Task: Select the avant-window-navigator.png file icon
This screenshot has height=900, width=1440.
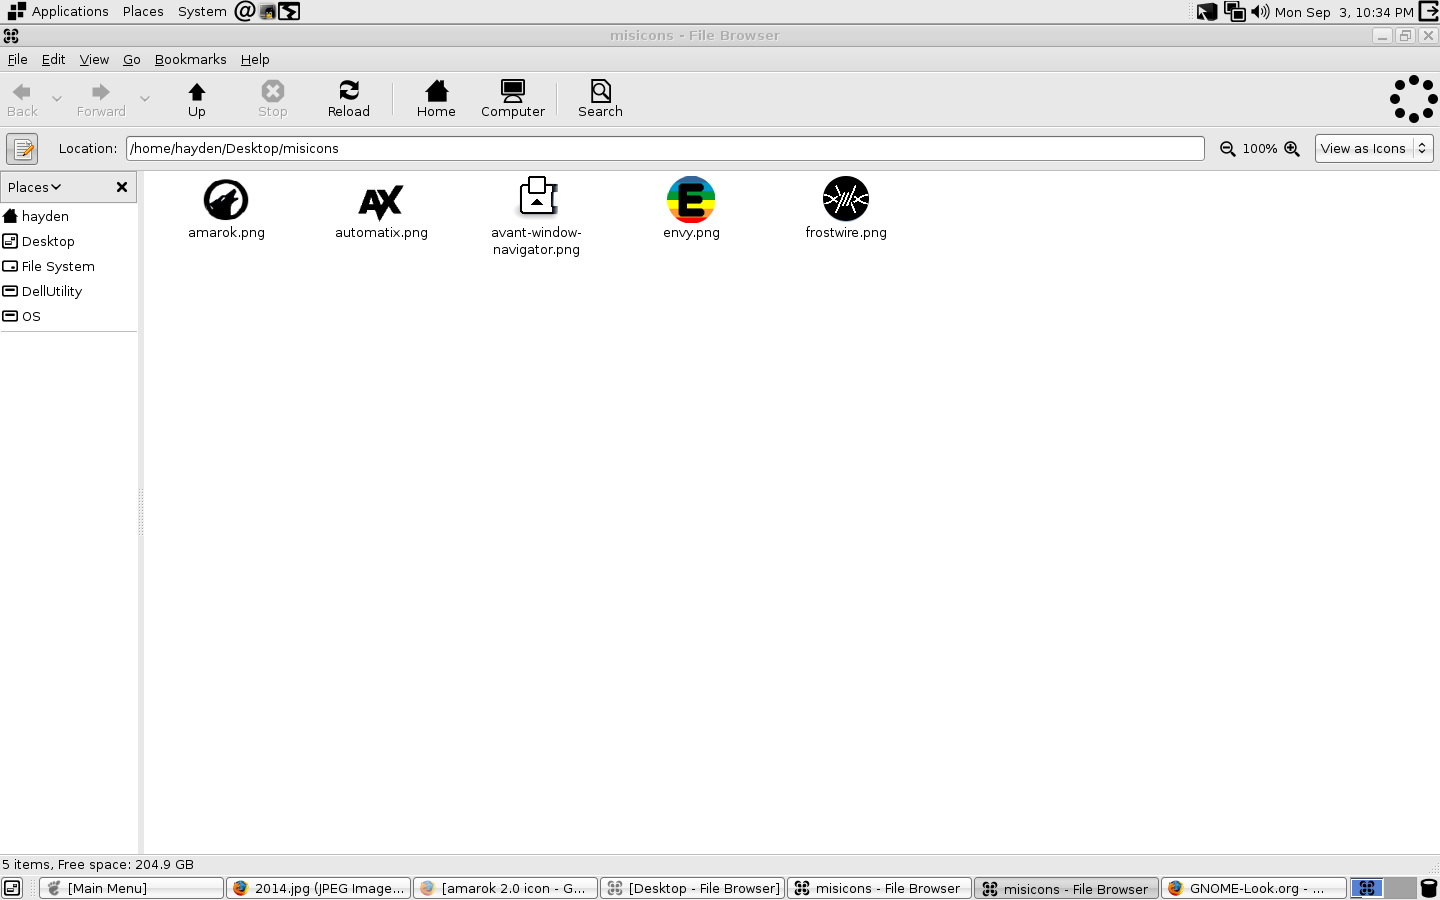Action: 537,197
